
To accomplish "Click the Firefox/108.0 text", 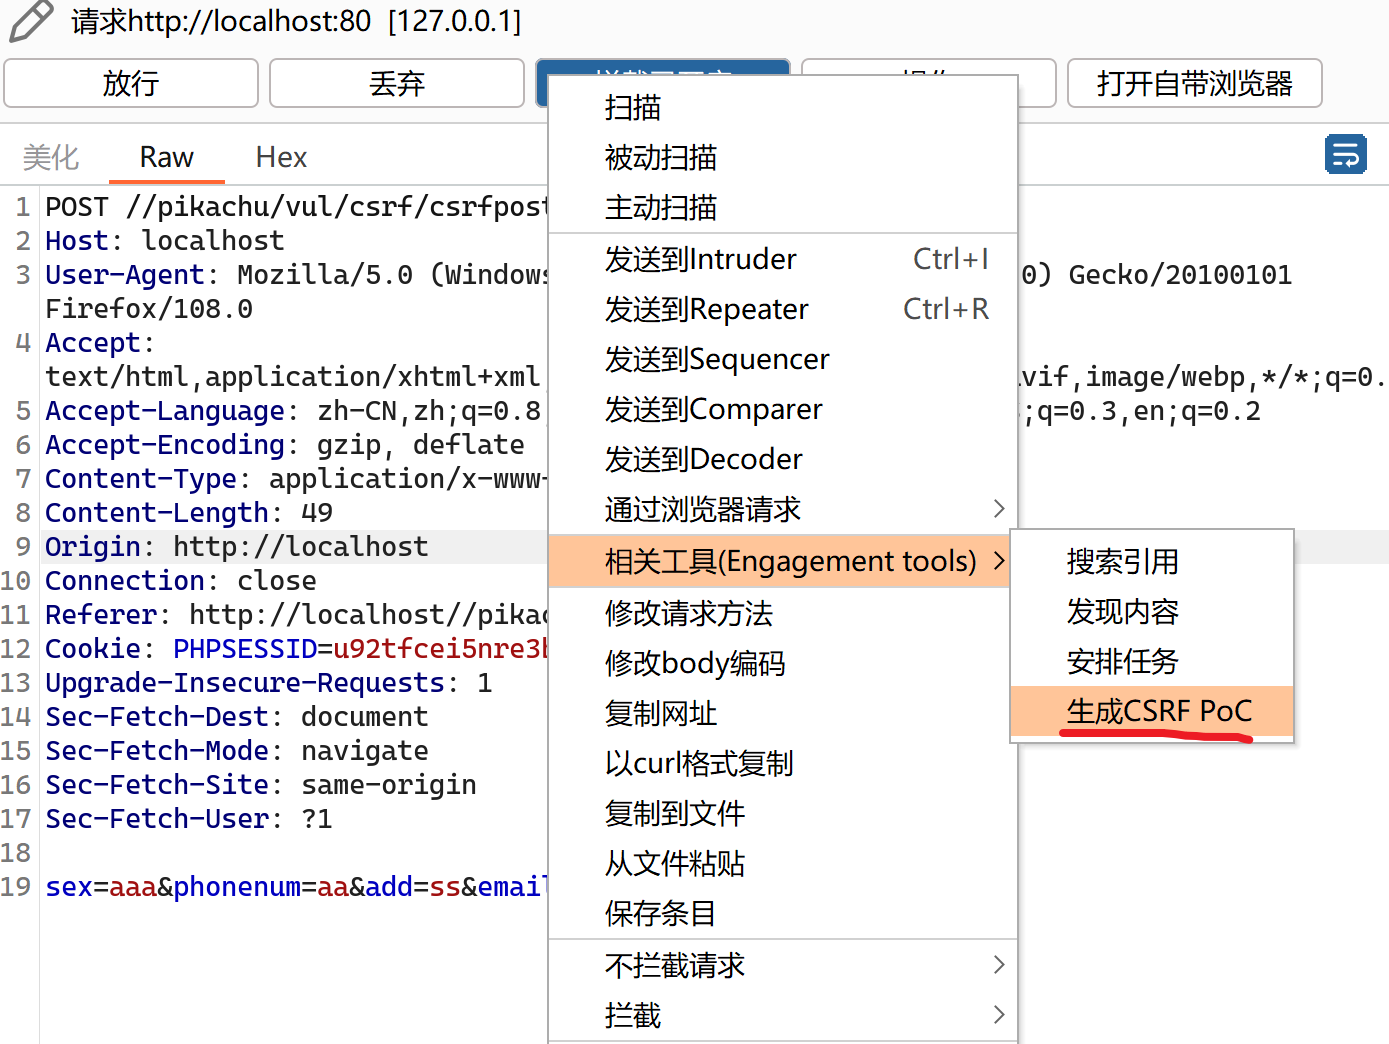I will (149, 309).
